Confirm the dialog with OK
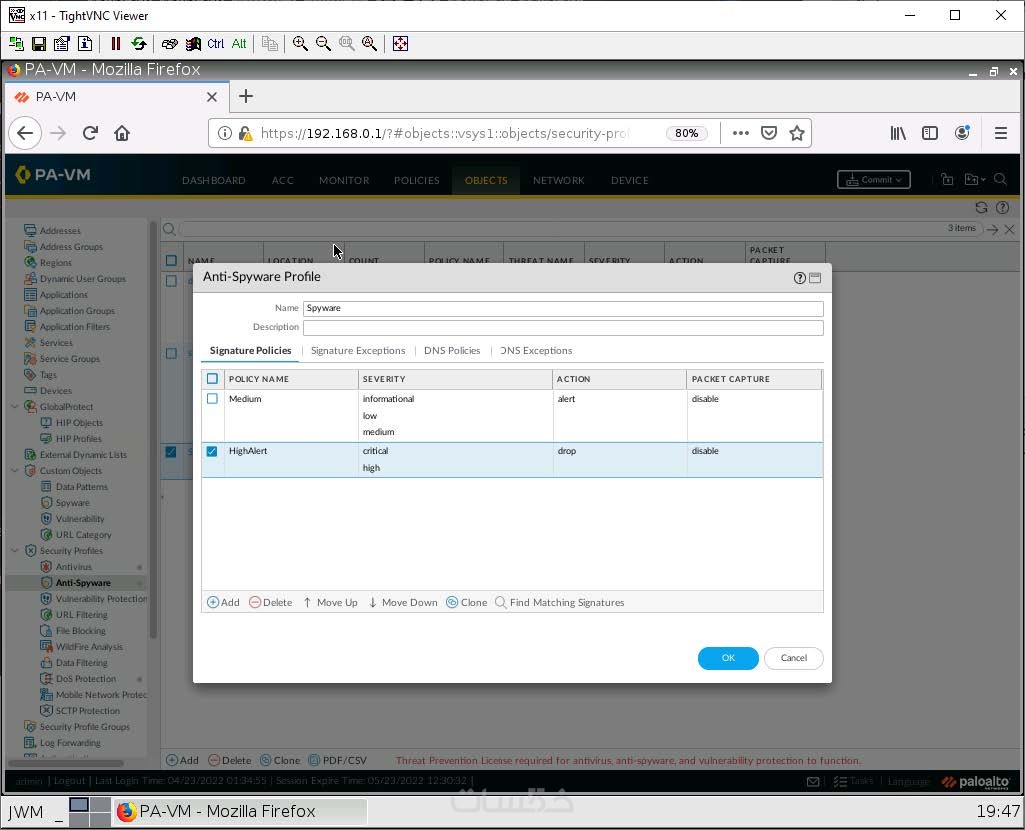The width and height of the screenshot is (1025, 830). tap(728, 658)
